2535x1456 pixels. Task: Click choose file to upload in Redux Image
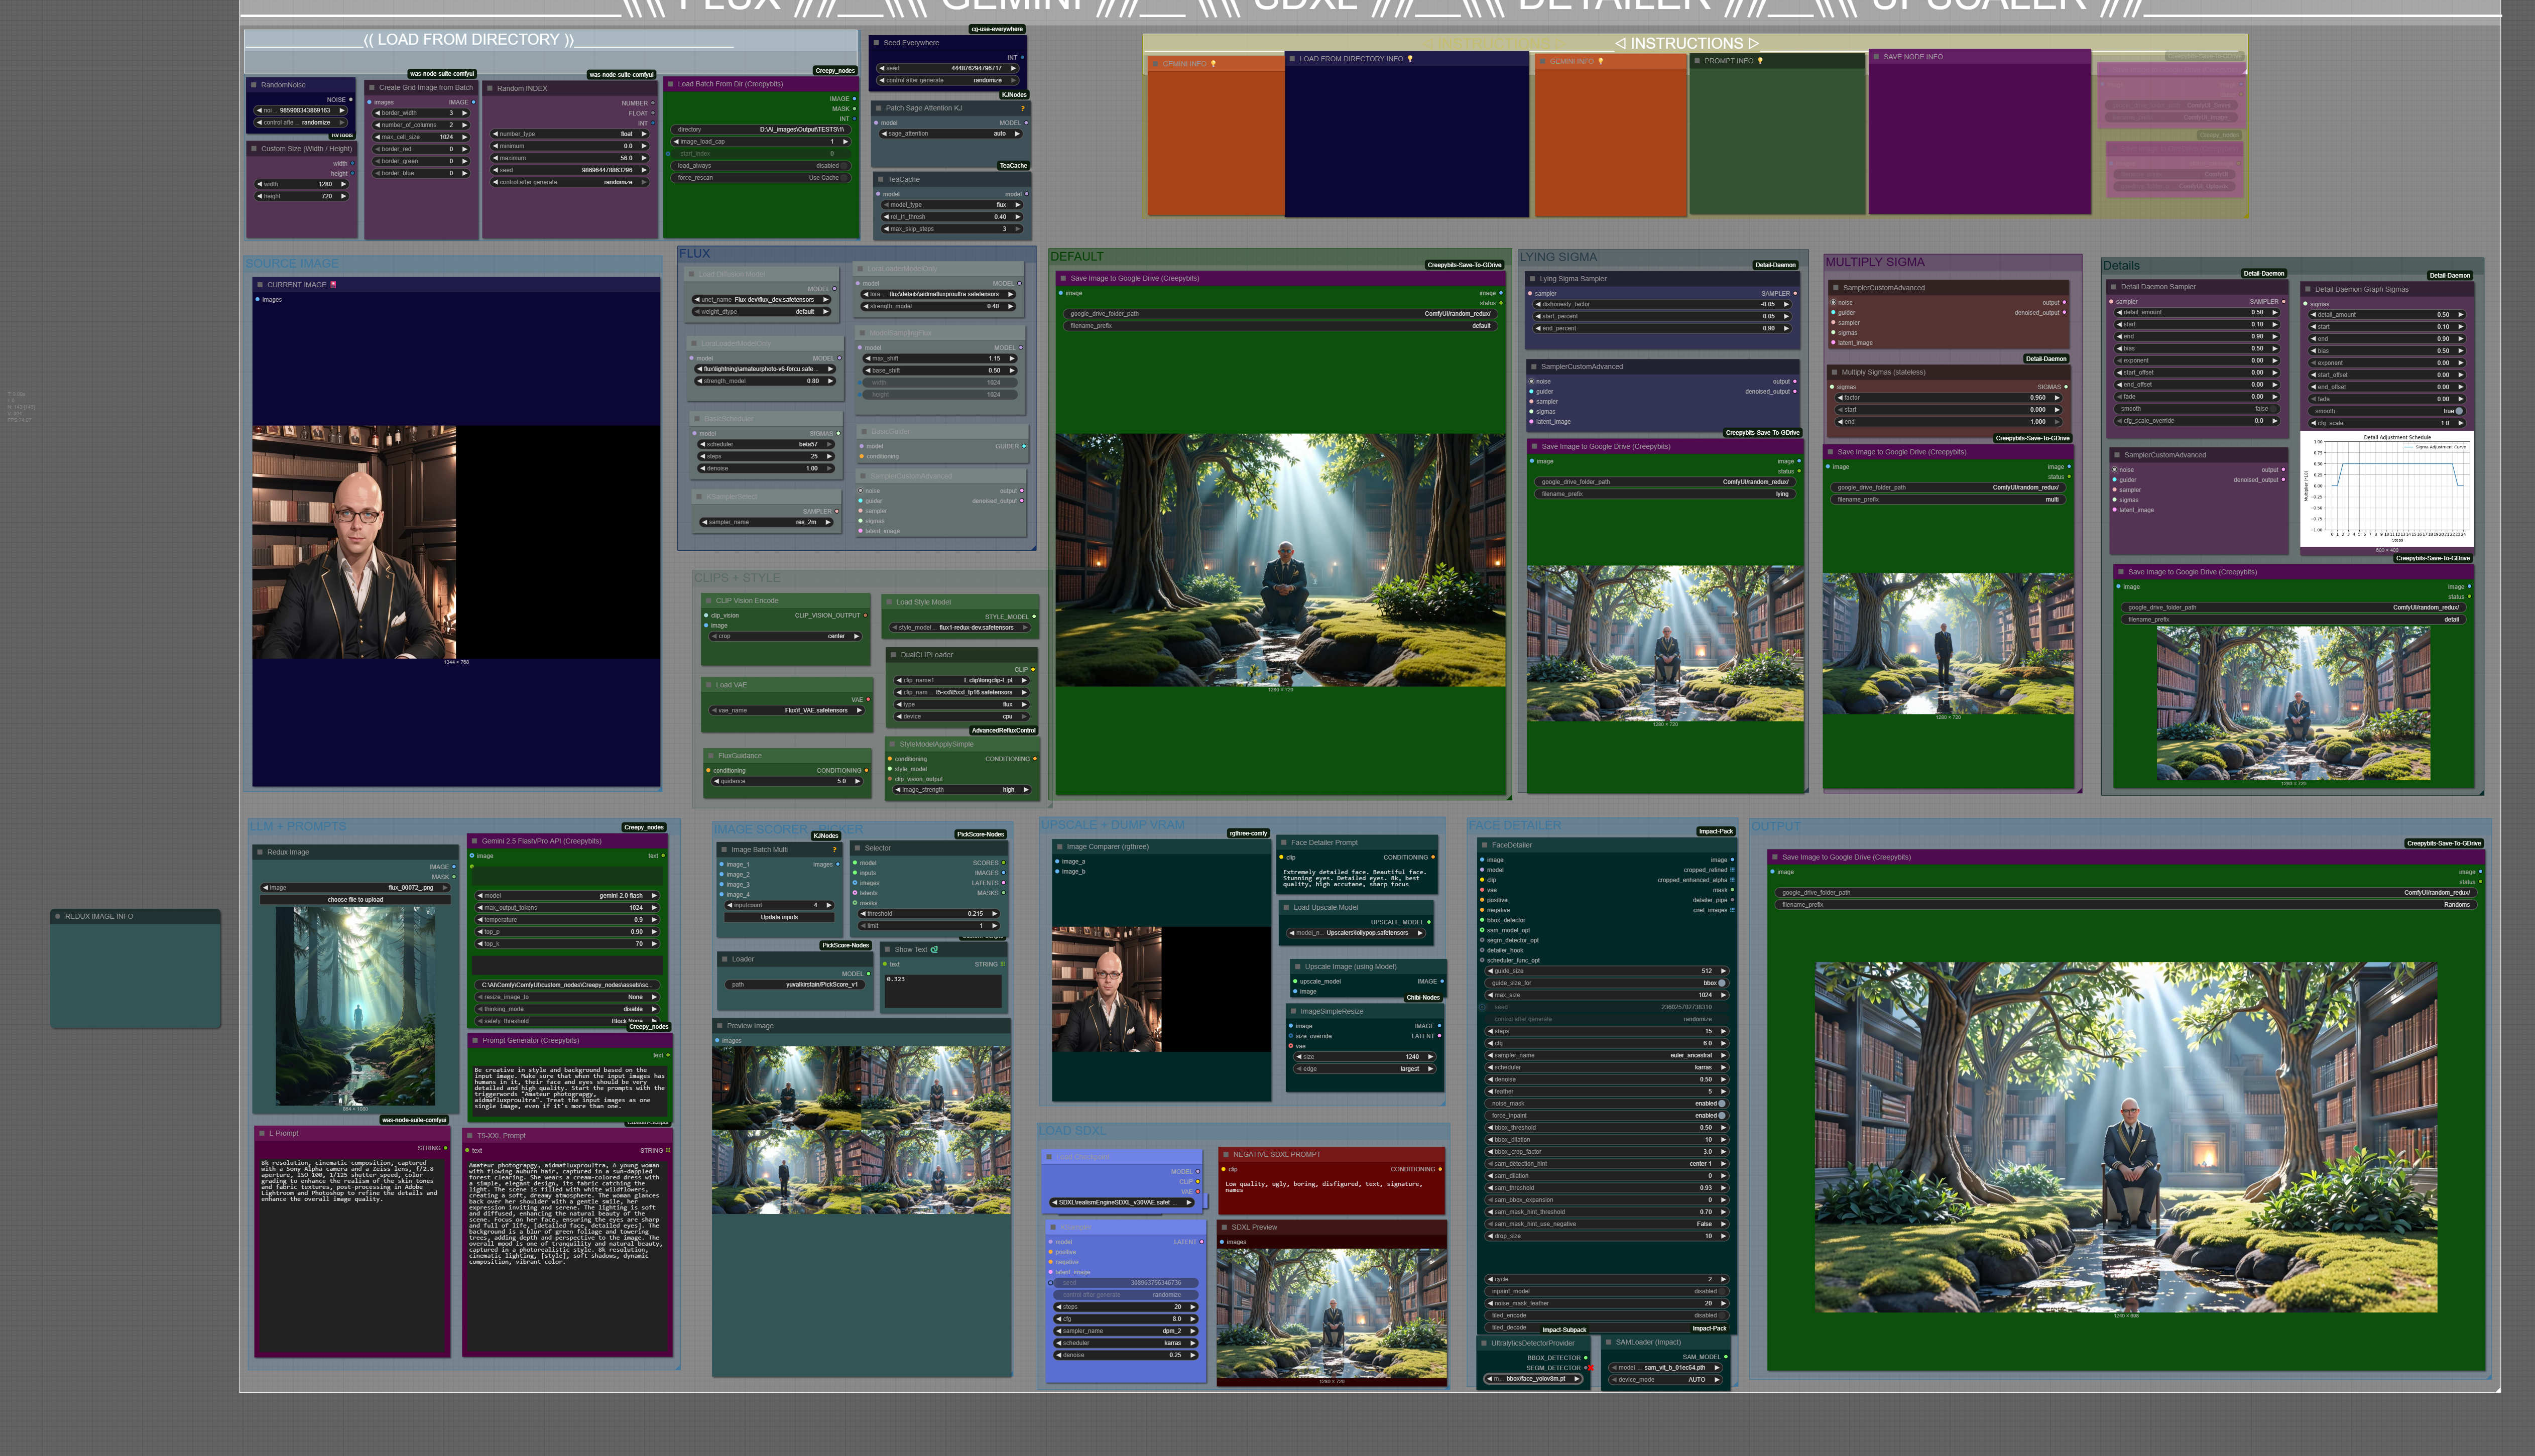[355, 899]
